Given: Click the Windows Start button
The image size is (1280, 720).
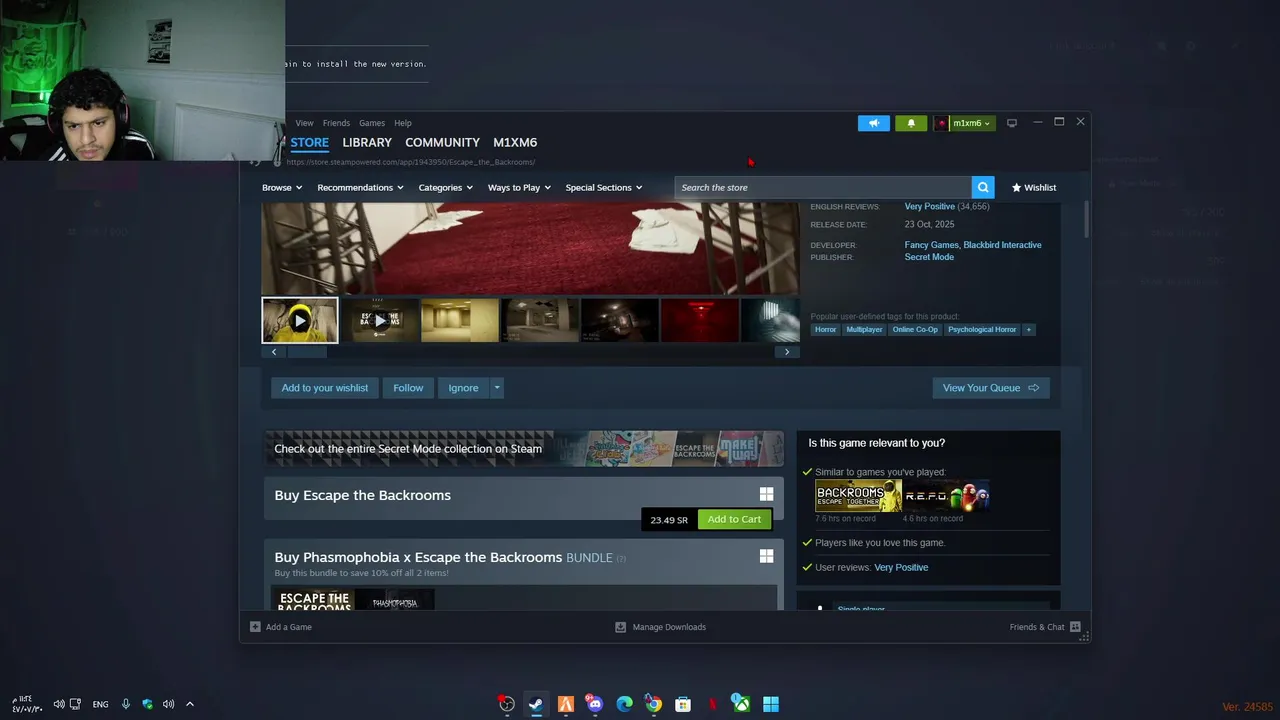Looking at the screenshot, I should tap(771, 704).
